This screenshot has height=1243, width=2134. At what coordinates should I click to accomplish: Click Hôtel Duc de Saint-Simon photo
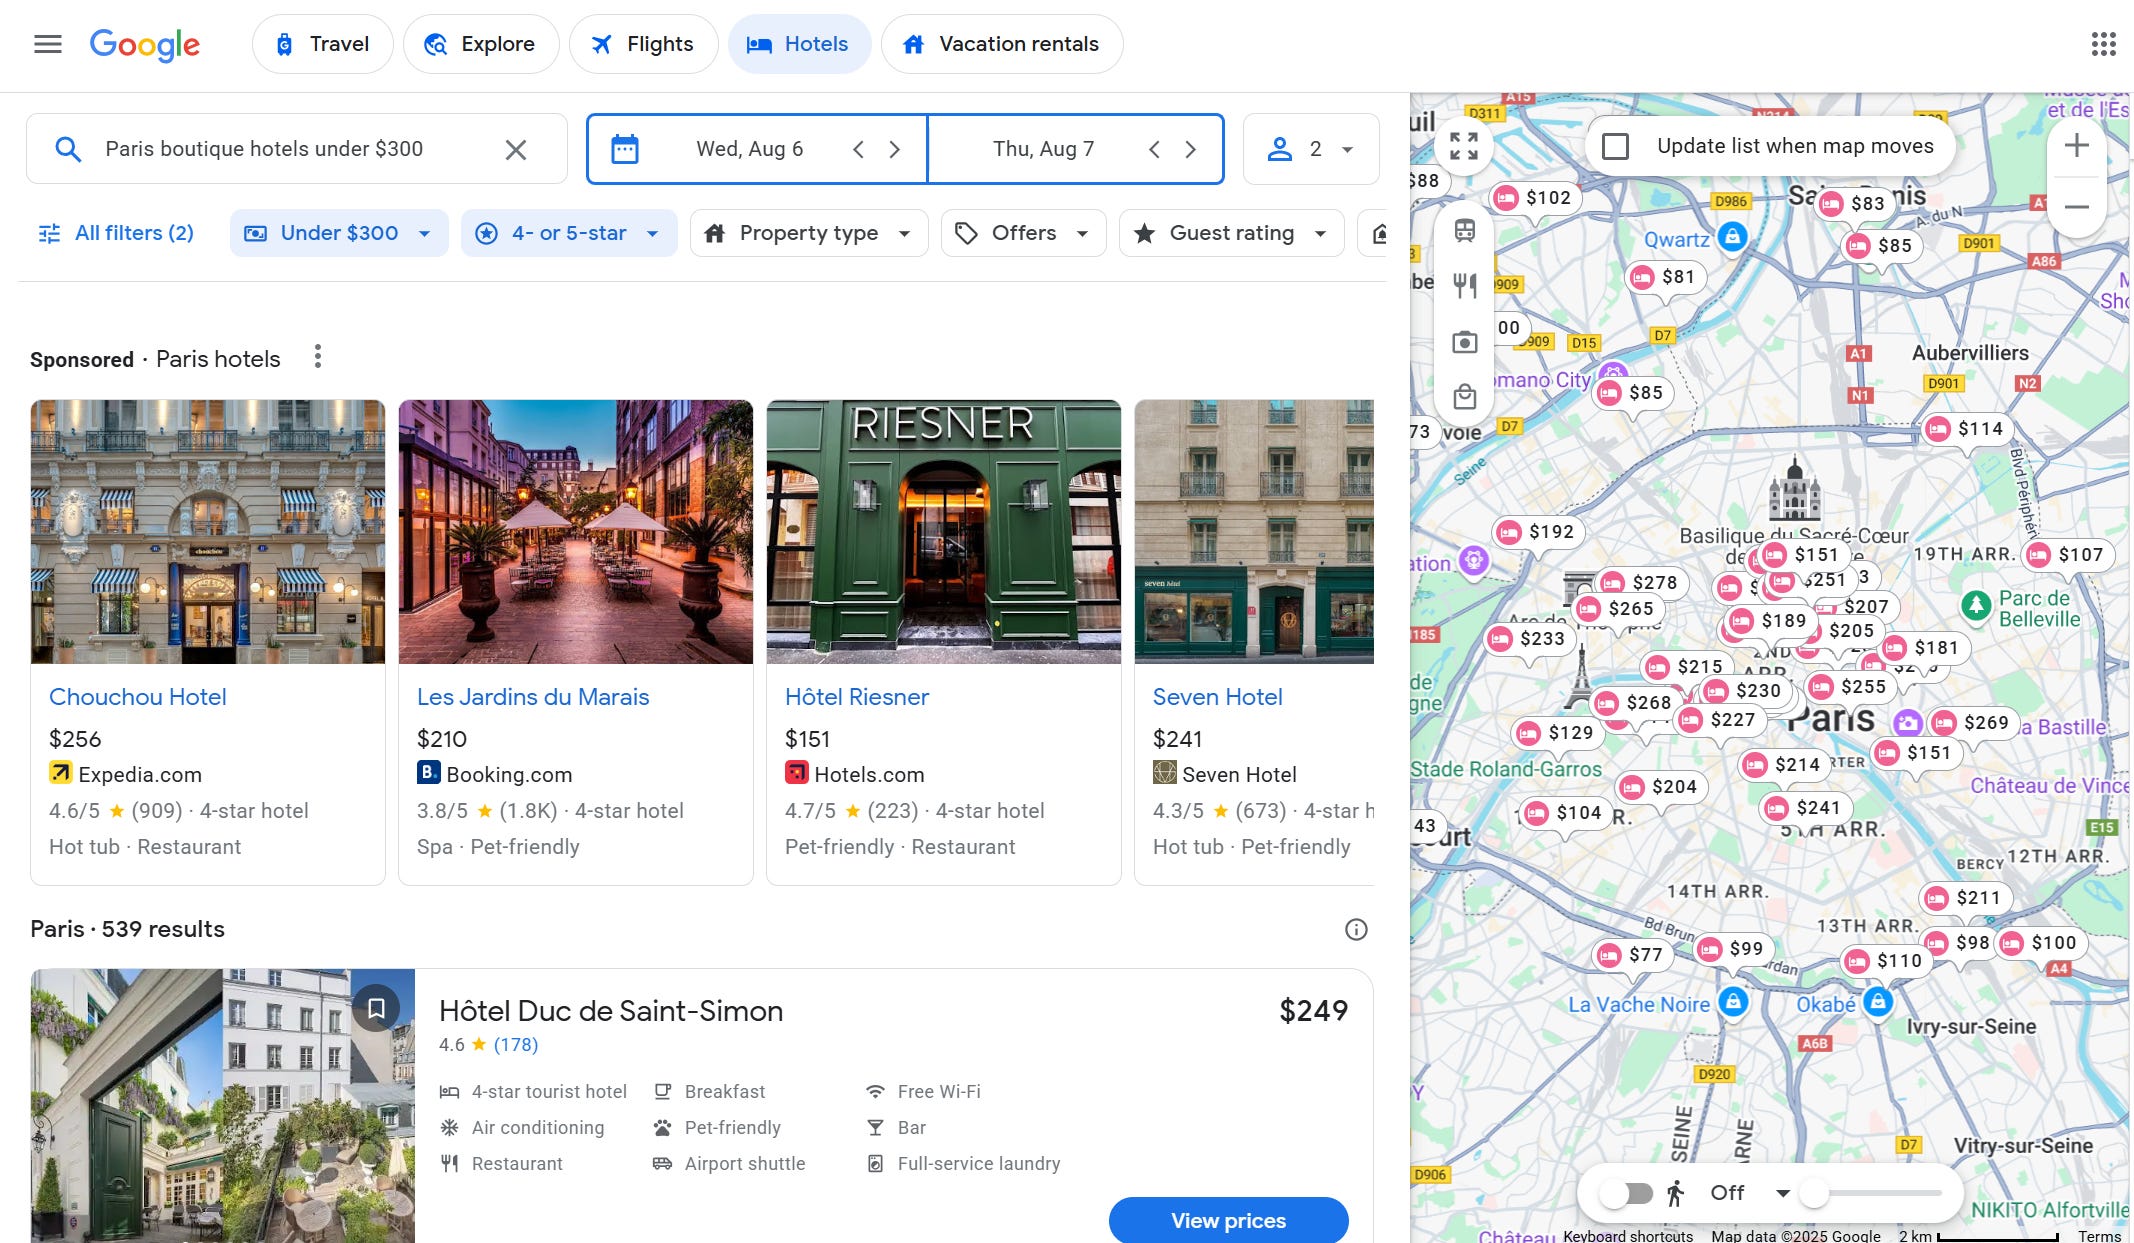222,1105
